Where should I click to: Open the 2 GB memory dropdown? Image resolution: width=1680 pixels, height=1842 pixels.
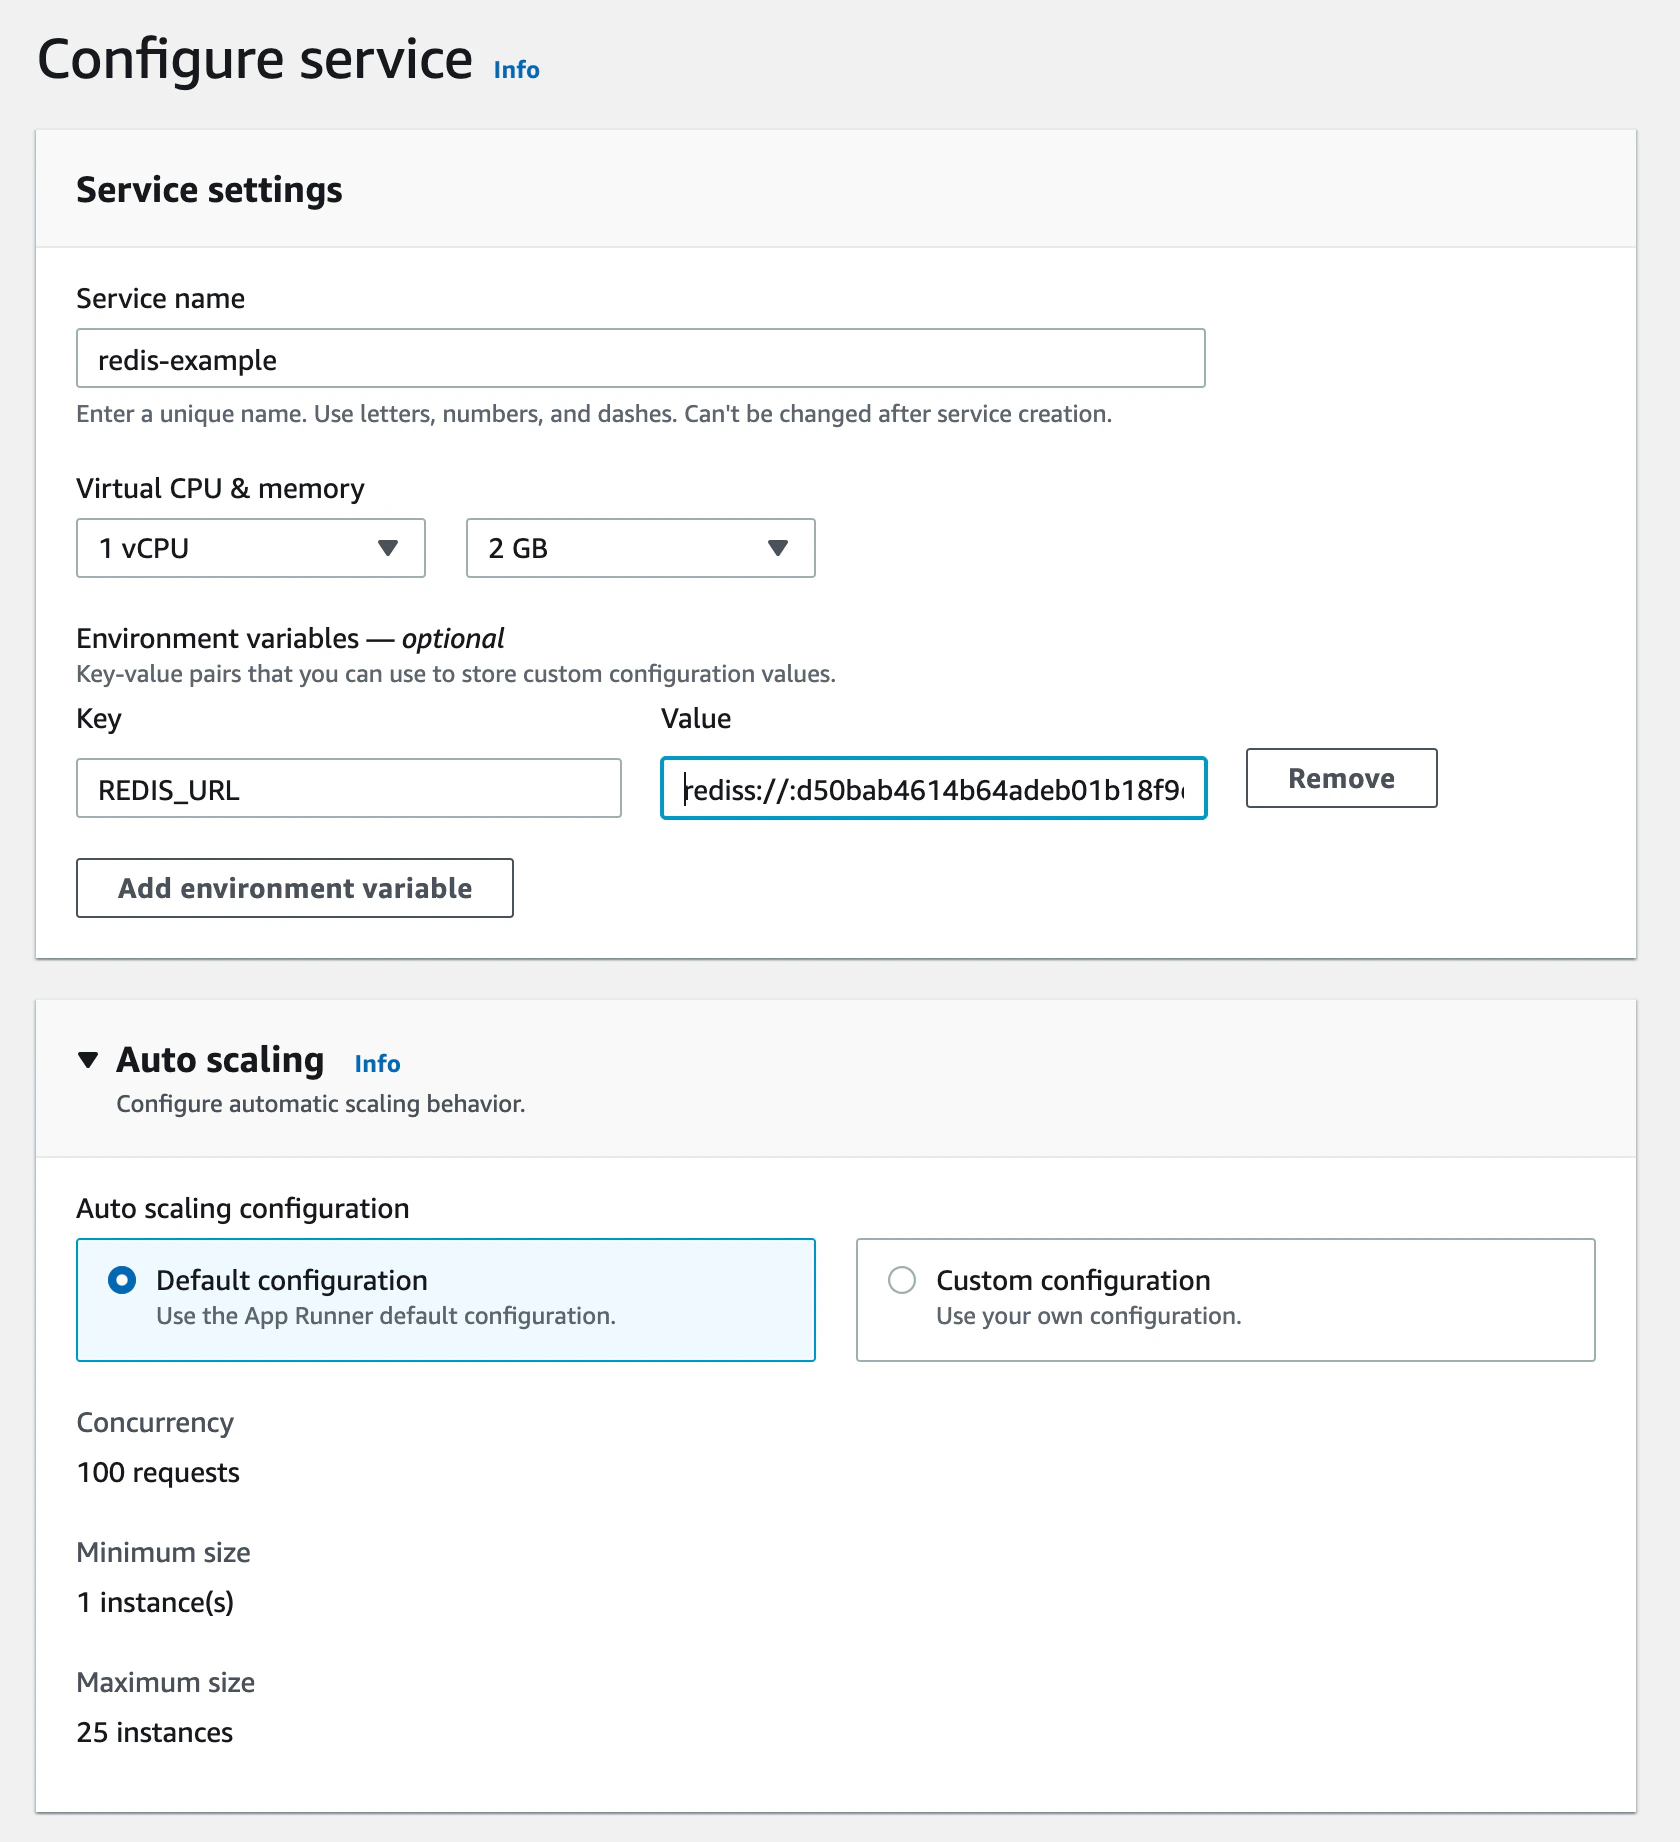[x=640, y=548]
